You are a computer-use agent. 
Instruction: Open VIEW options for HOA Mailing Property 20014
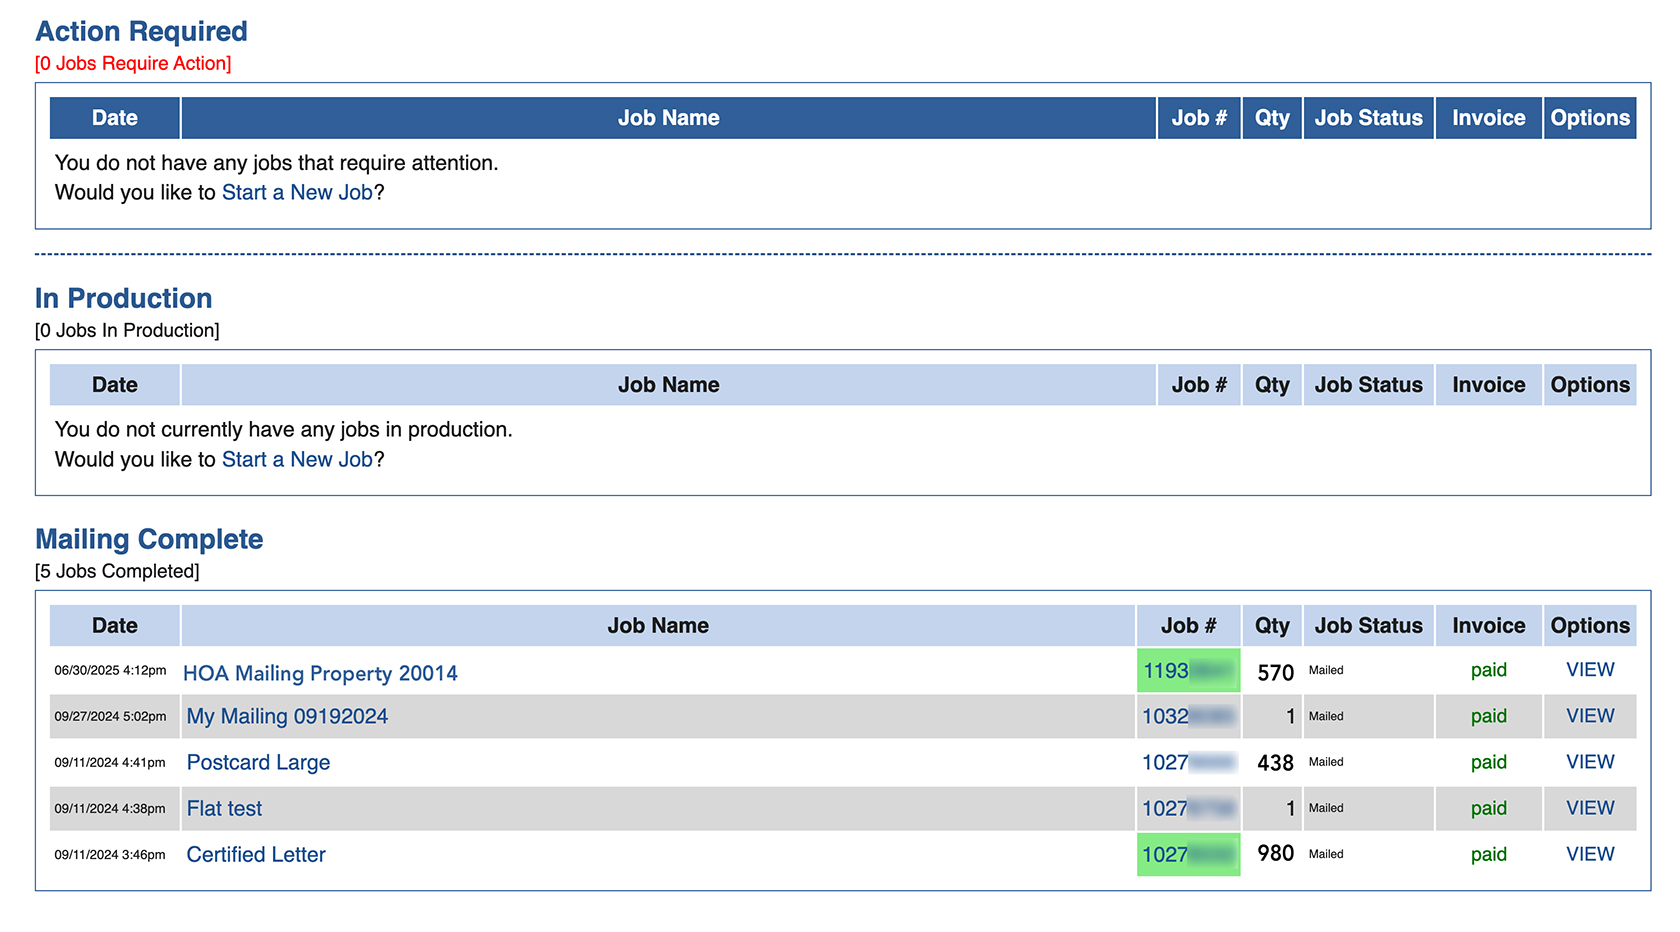point(1590,670)
